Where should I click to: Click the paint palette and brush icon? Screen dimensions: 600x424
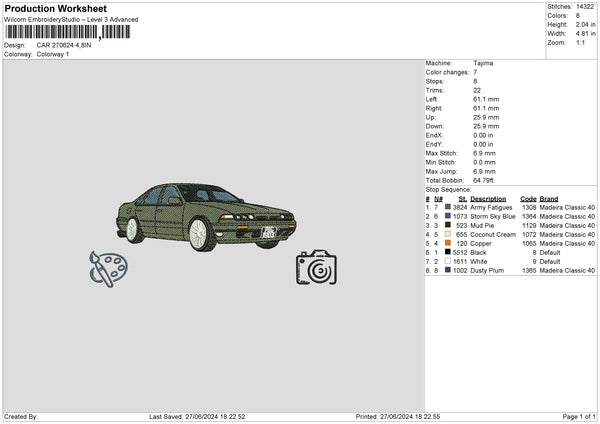pos(109,269)
